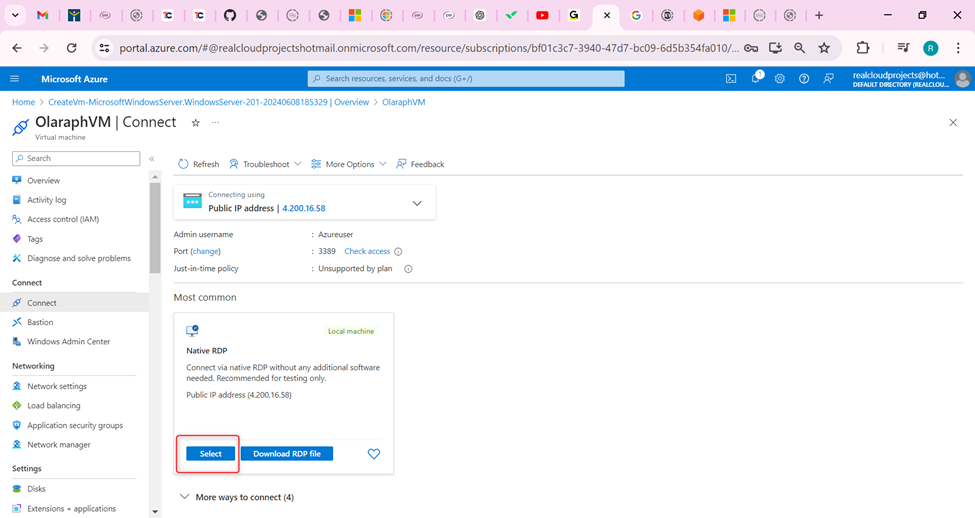The width and height of the screenshot is (975, 518).
Task: Click the Check access link
Action: (367, 252)
